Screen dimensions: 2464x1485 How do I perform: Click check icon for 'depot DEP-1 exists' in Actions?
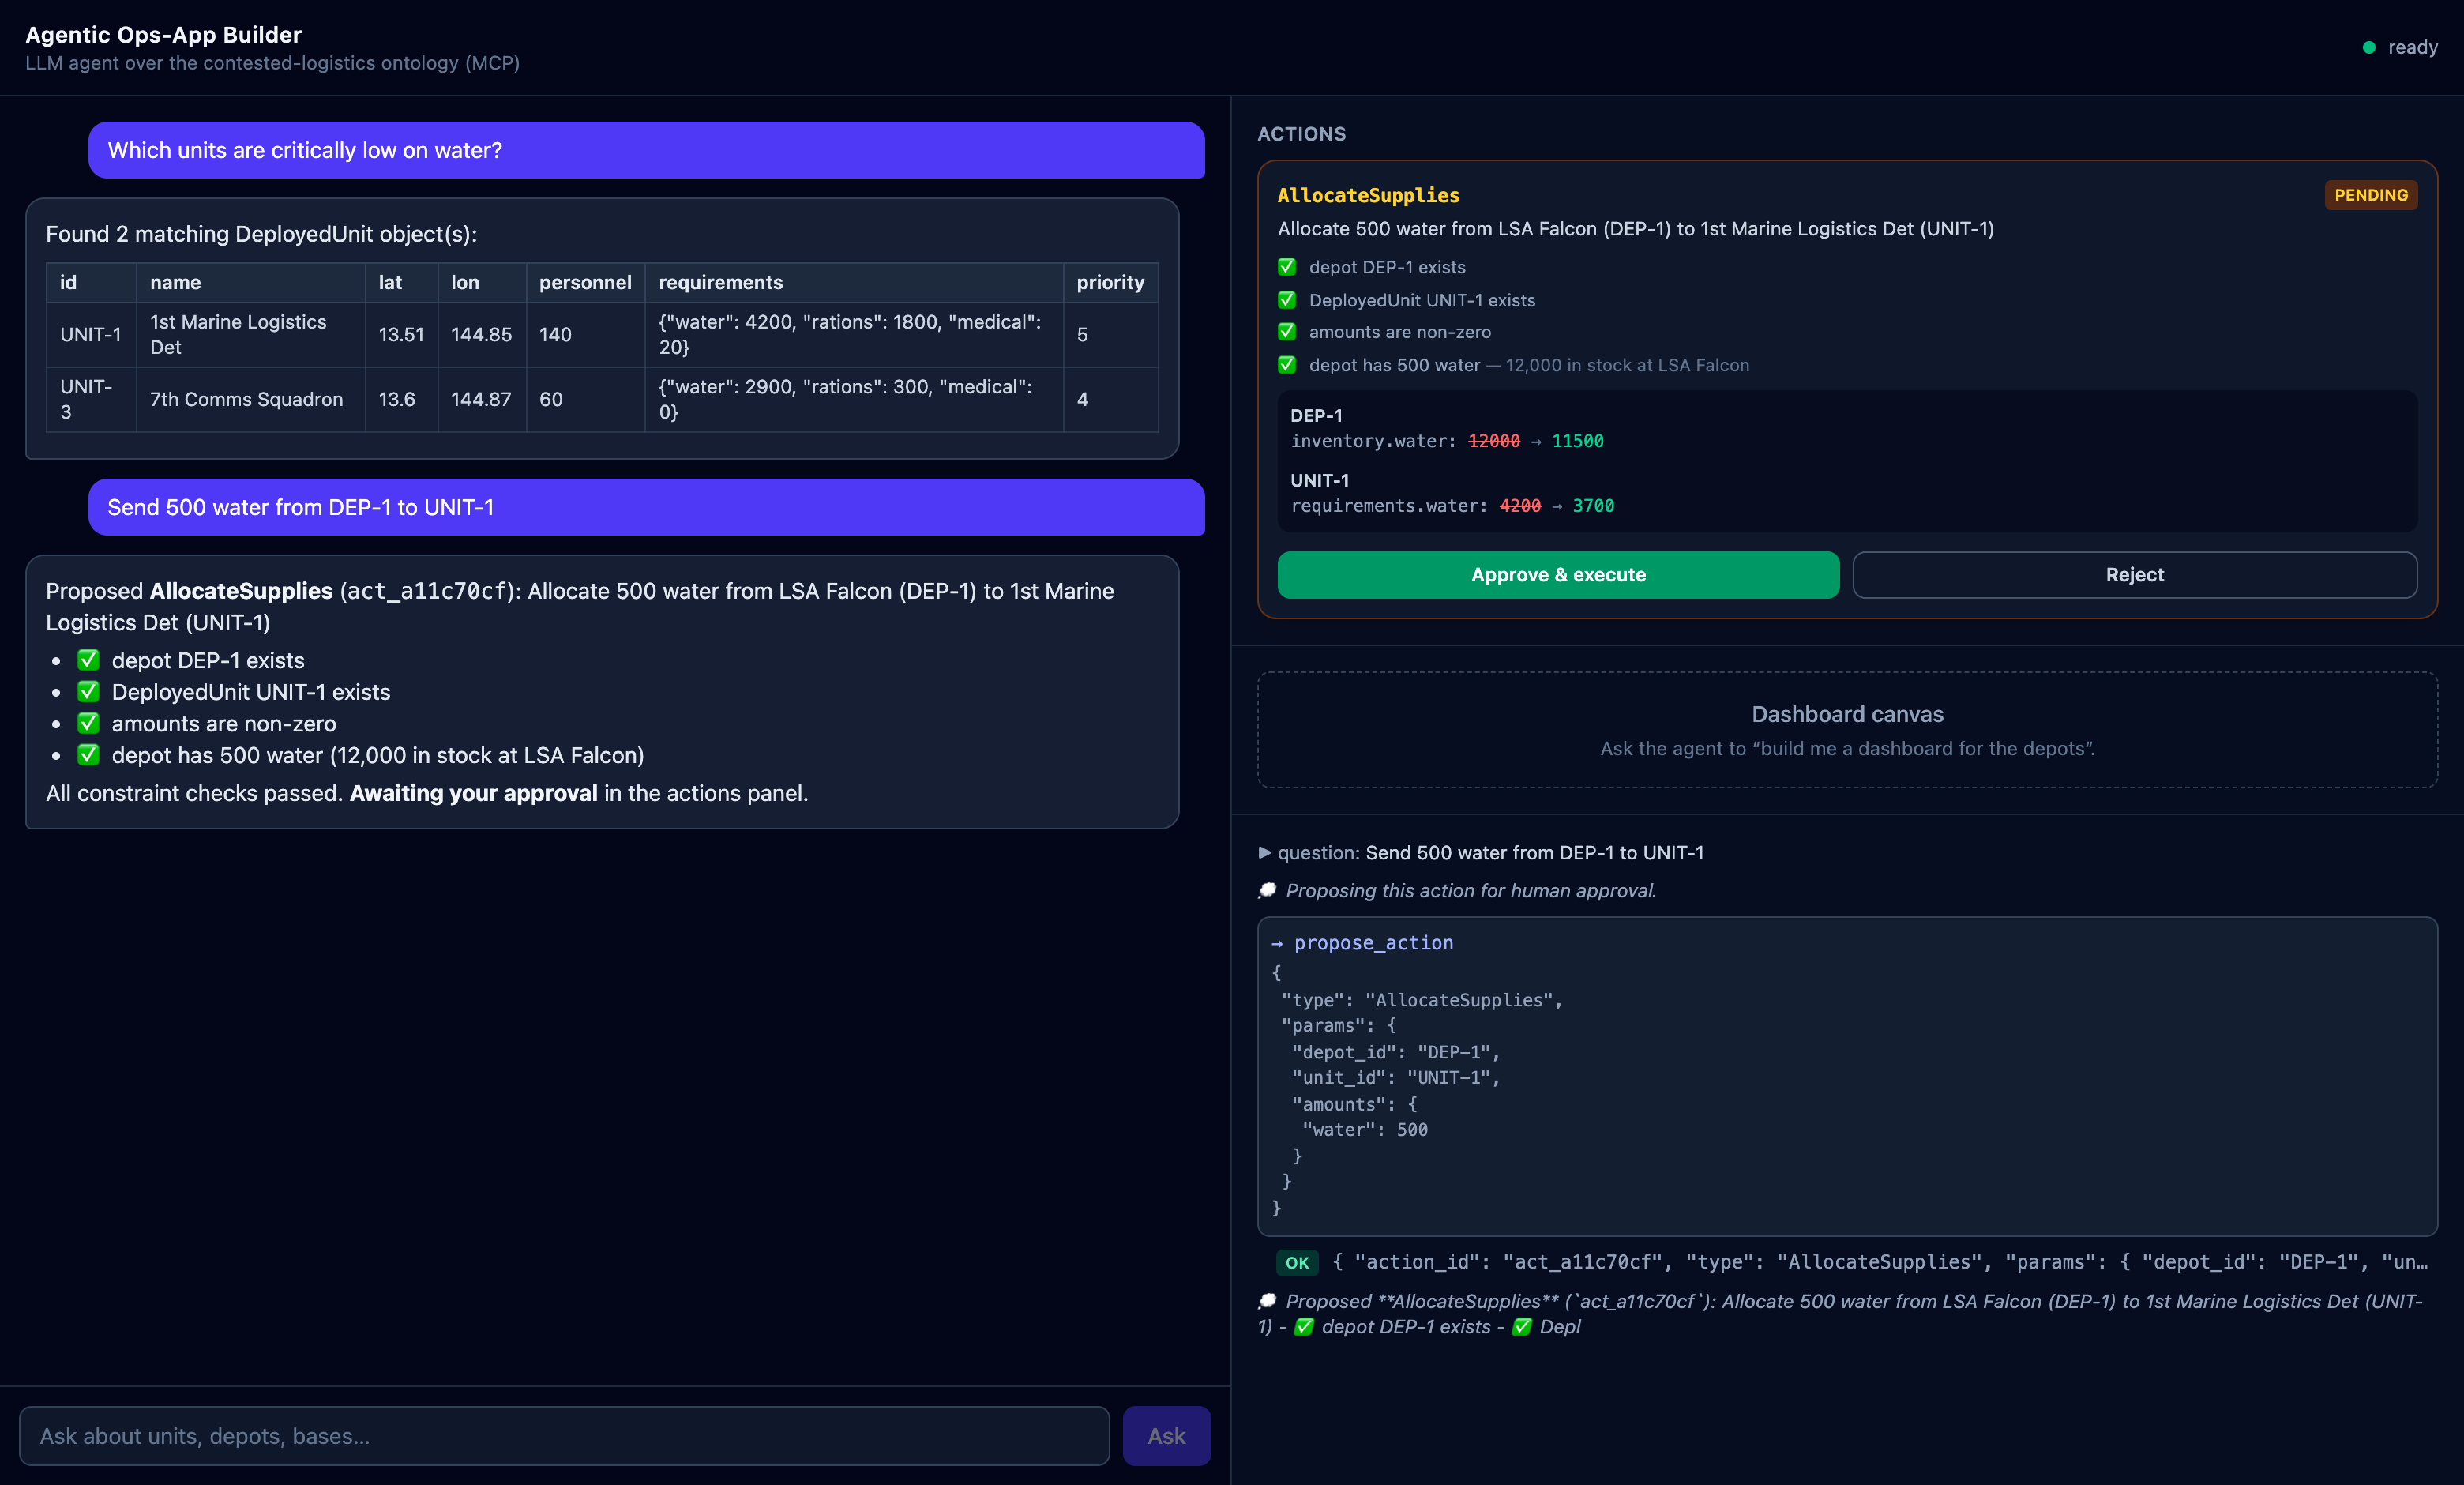coord(1287,267)
